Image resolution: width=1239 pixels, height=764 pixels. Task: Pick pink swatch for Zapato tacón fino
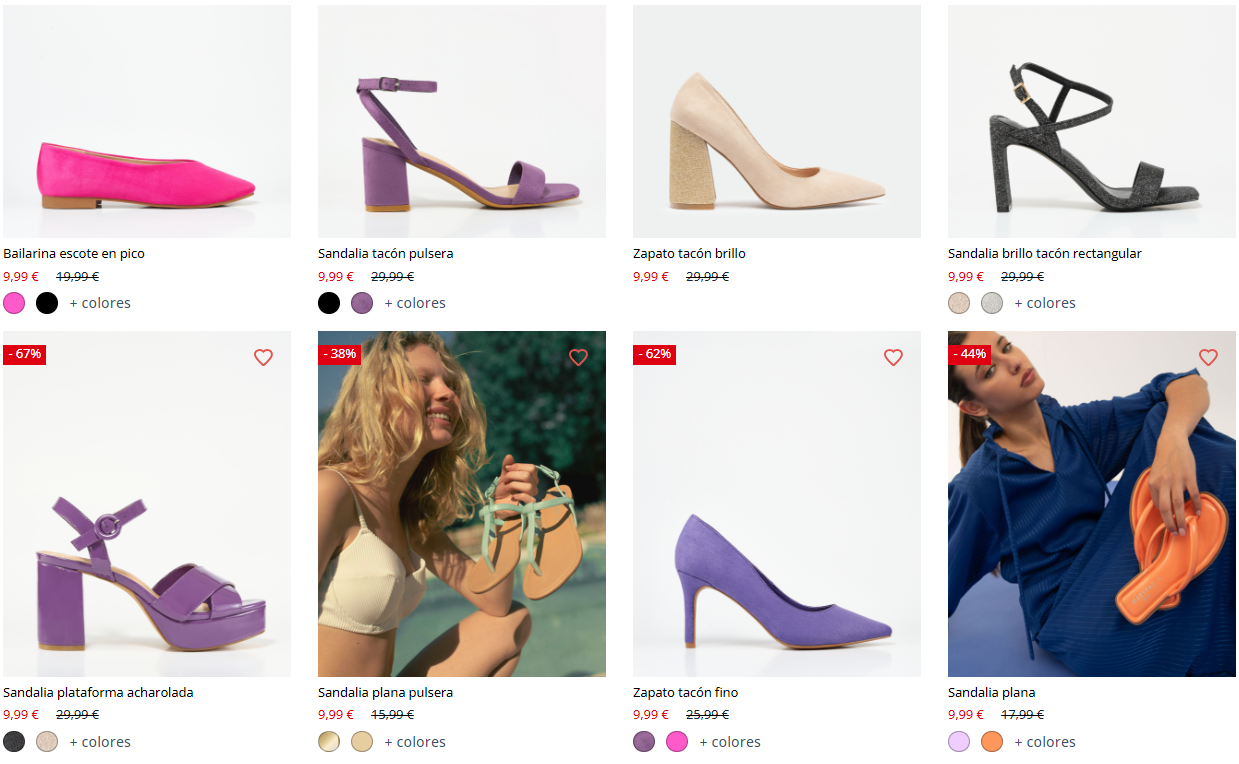pos(677,742)
